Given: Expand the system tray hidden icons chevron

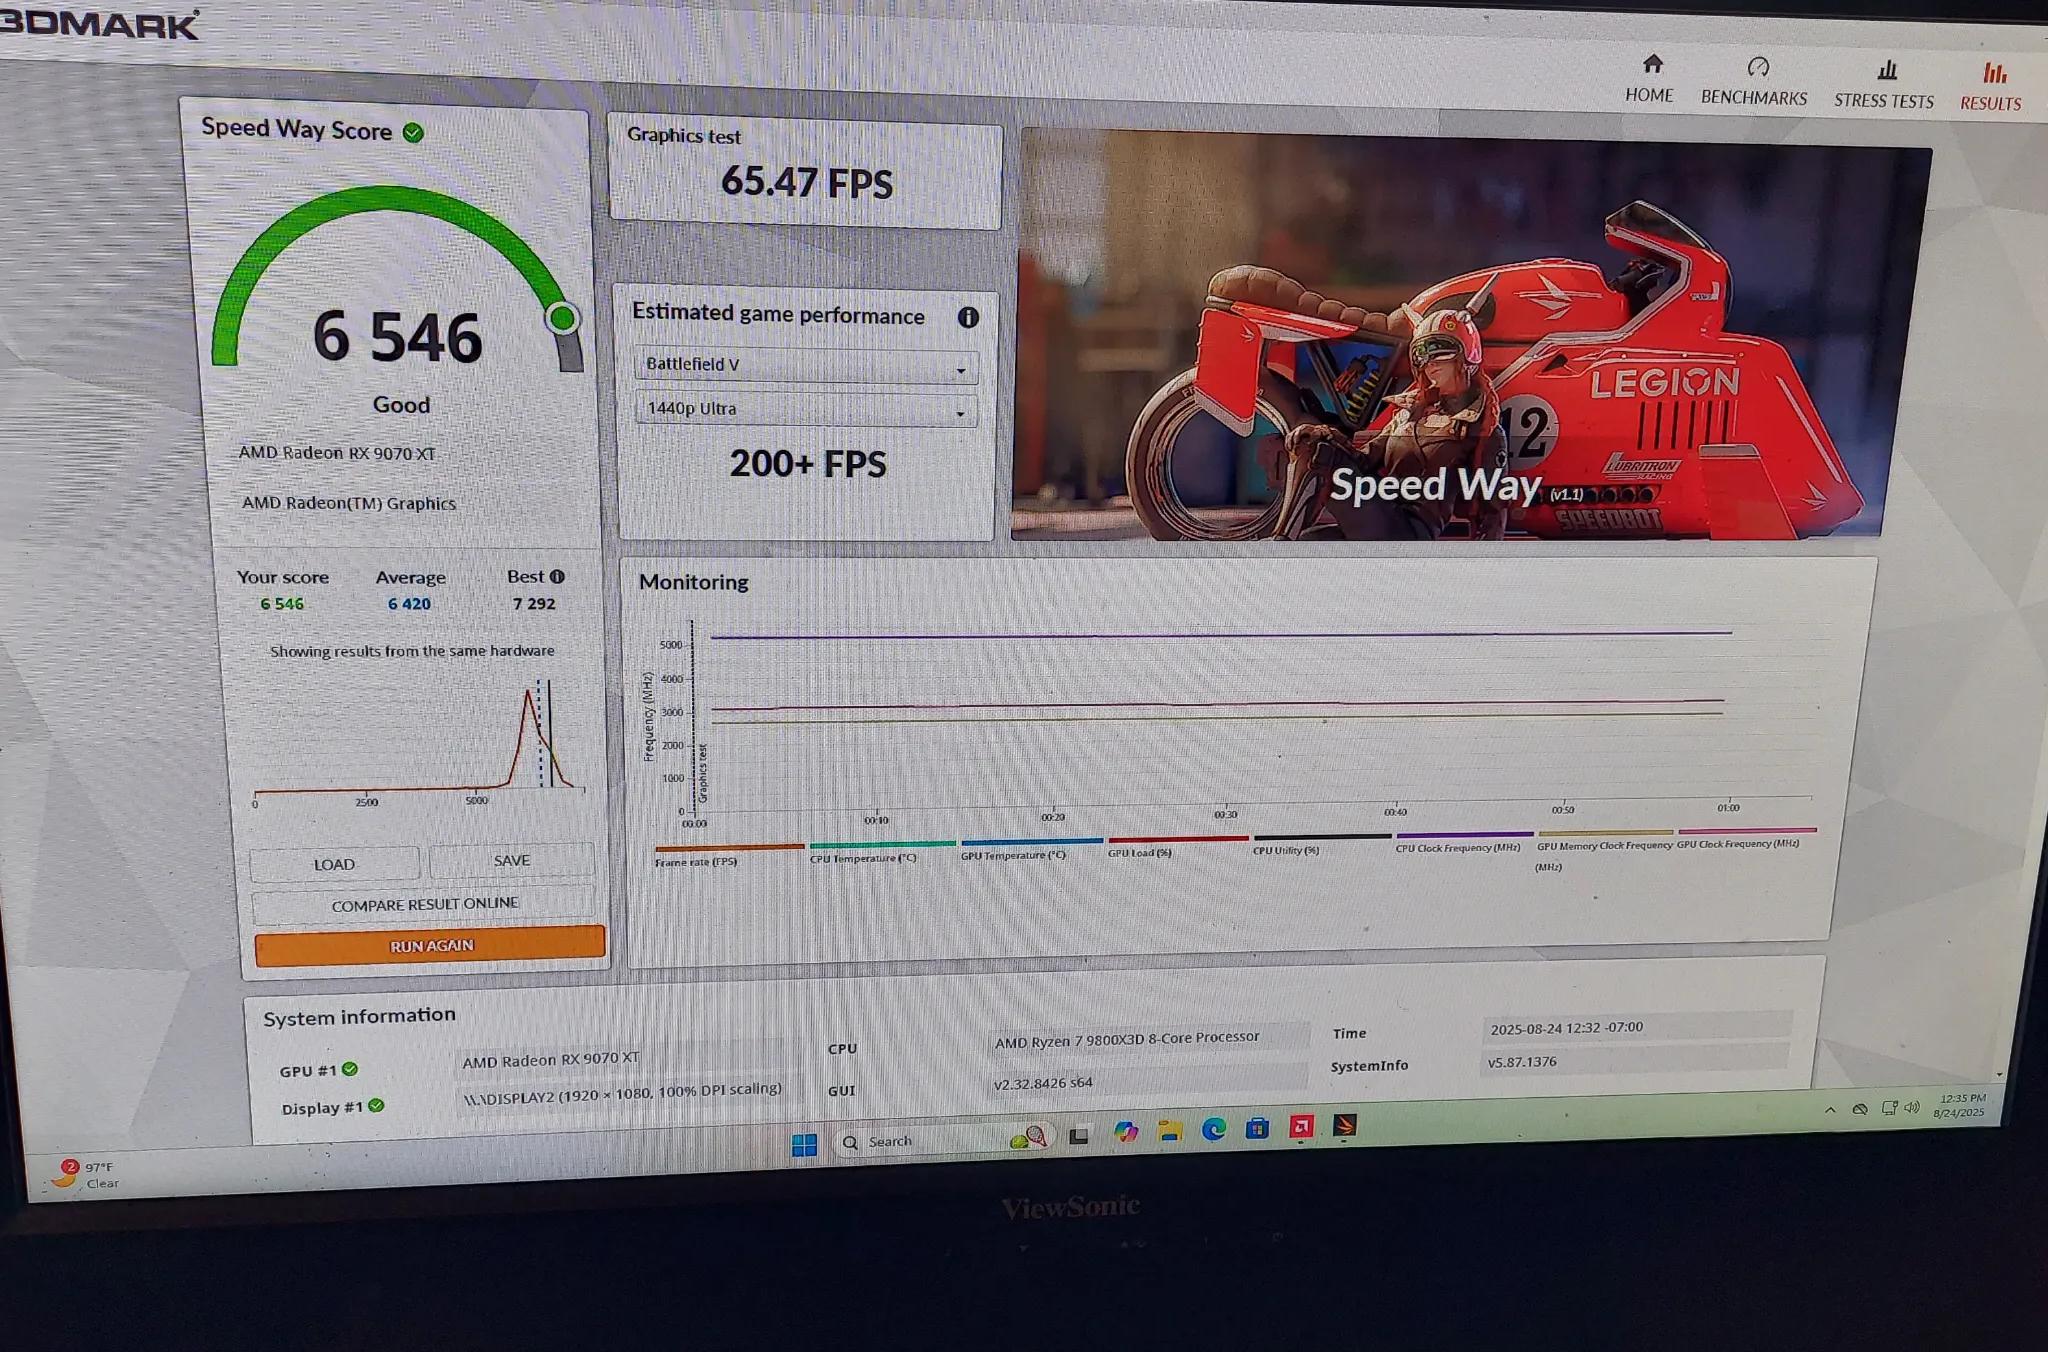Looking at the screenshot, I should [1829, 1110].
